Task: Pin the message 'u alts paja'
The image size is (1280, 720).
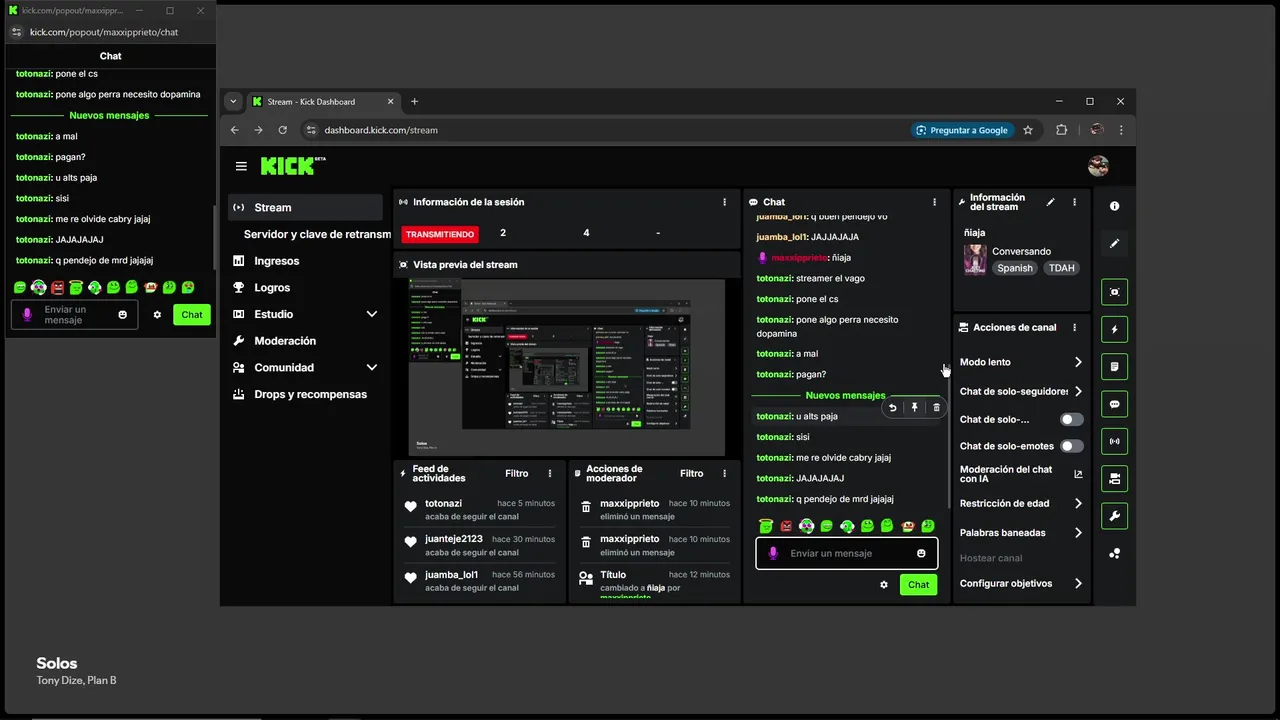Action: pos(914,407)
